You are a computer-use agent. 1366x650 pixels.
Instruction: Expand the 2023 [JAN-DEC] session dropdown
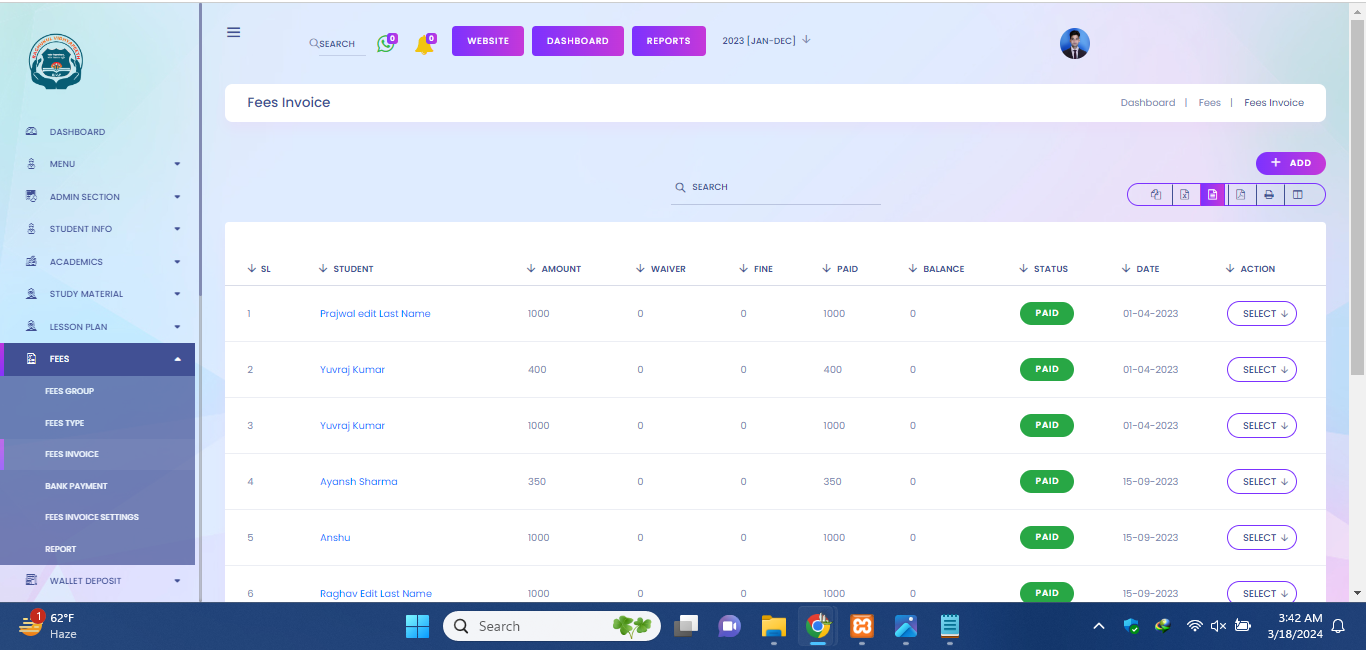pos(766,40)
